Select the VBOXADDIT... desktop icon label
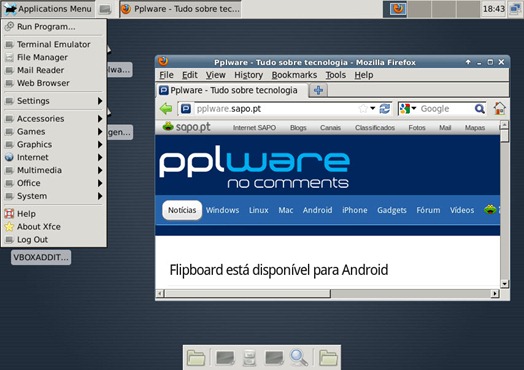The width and height of the screenshot is (524, 370). coord(41,257)
